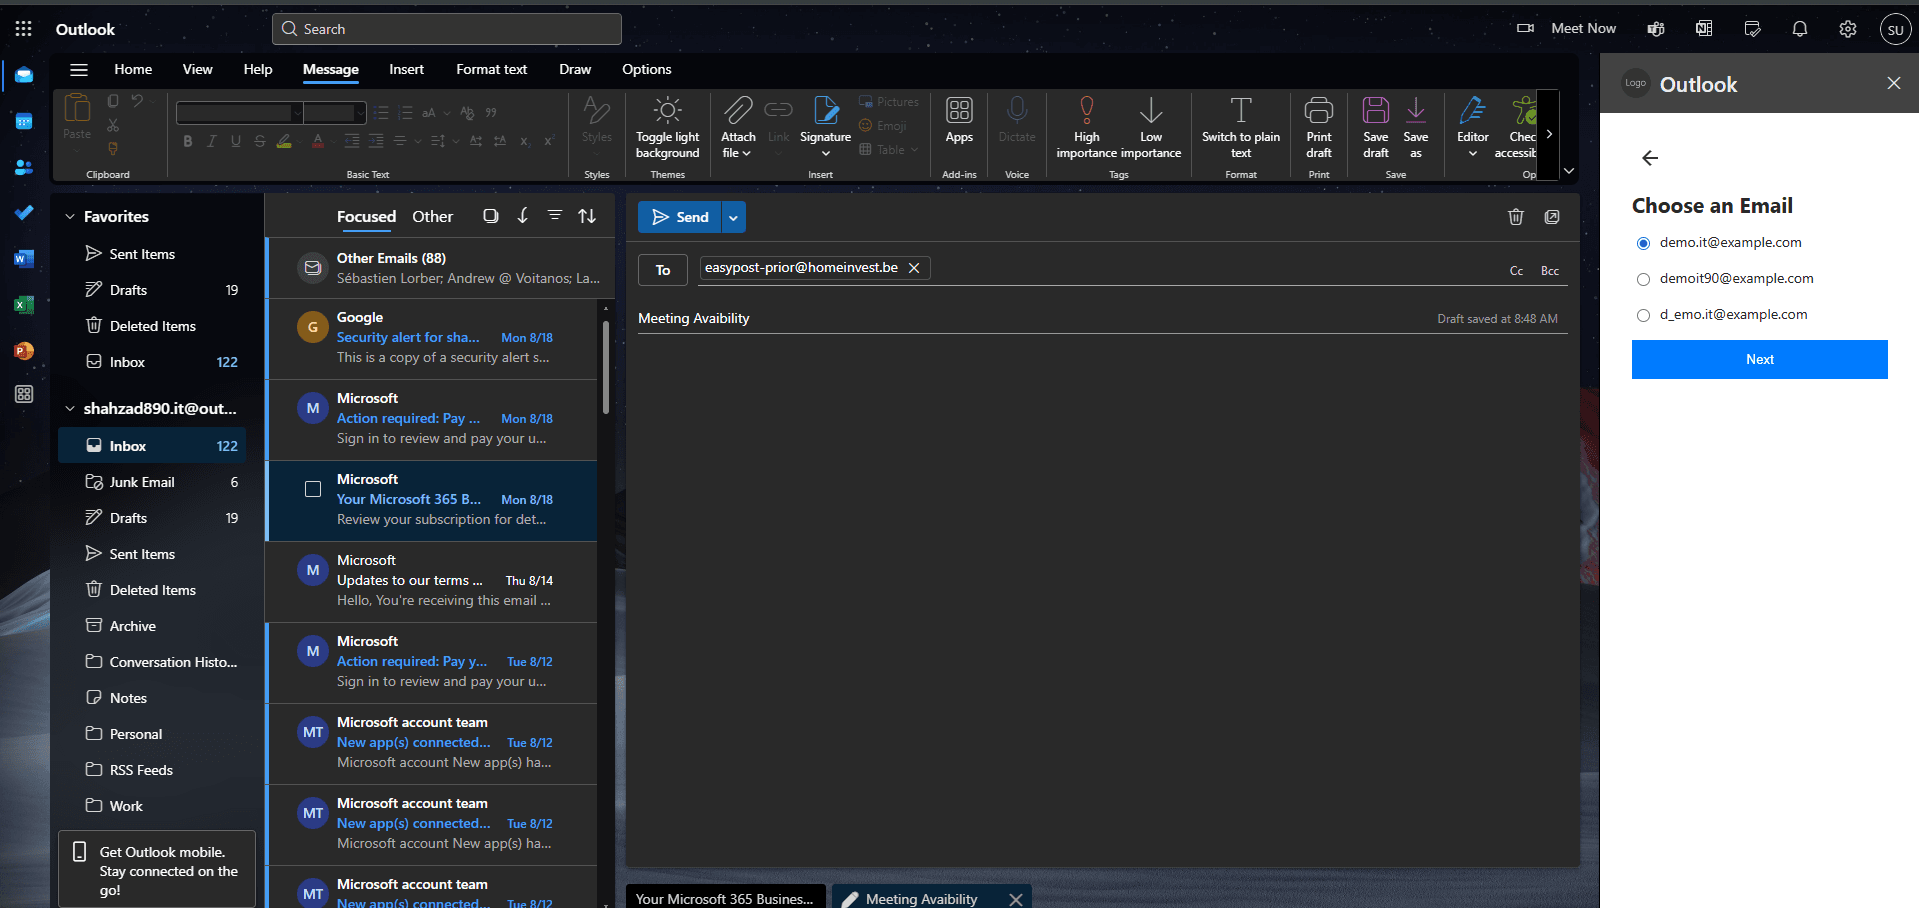Open the Home ribbon tab
Viewport: 1919px width, 908px height.
pos(133,69)
